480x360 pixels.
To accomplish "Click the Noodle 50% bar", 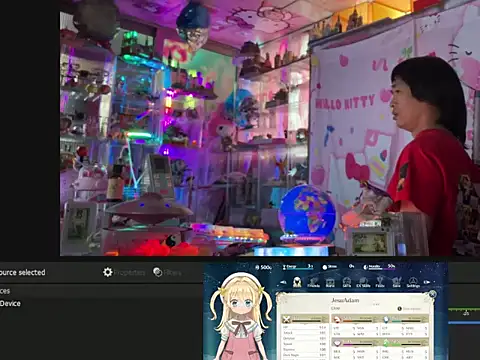I will (379, 267).
